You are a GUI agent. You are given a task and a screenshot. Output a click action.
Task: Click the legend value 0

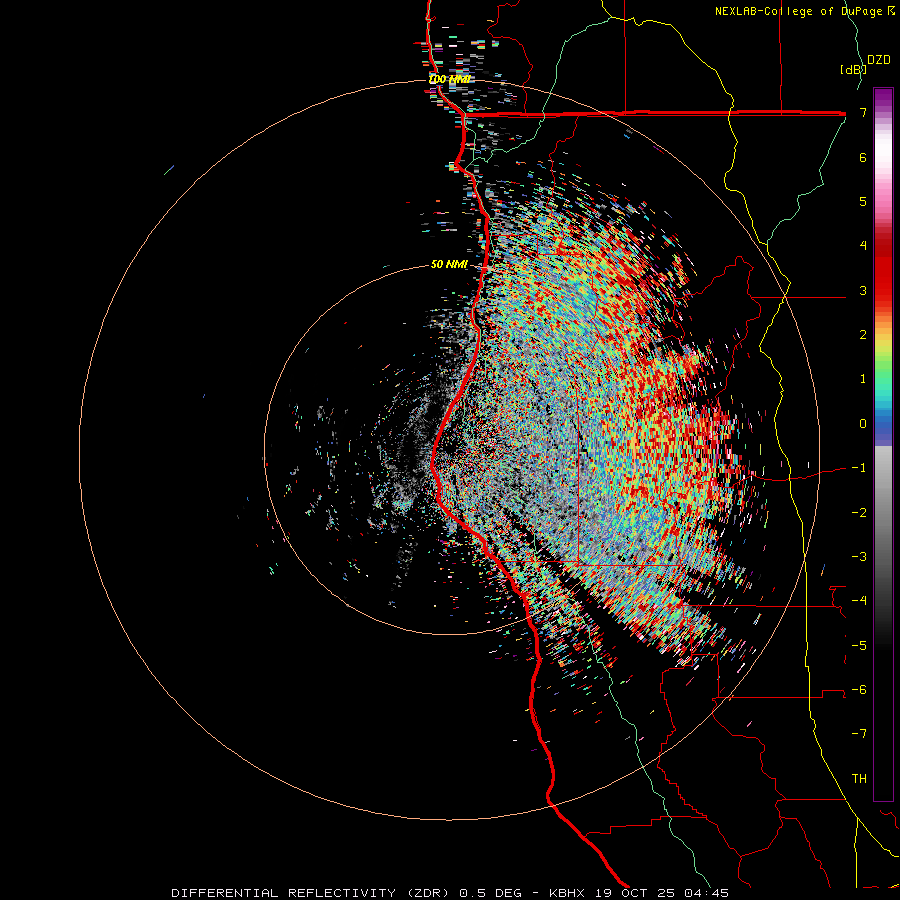(863, 424)
